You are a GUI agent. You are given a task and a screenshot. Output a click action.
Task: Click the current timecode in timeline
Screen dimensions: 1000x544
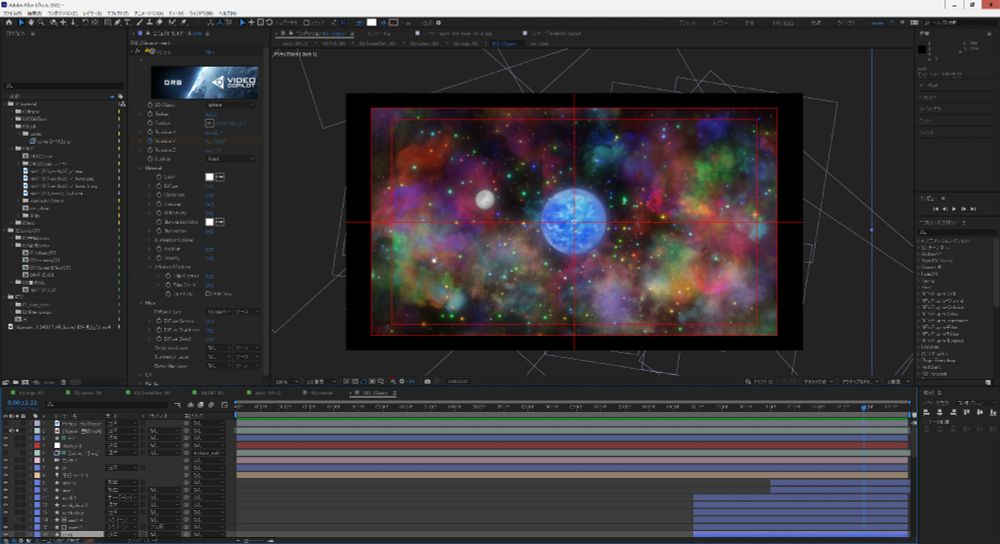coord(22,403)
